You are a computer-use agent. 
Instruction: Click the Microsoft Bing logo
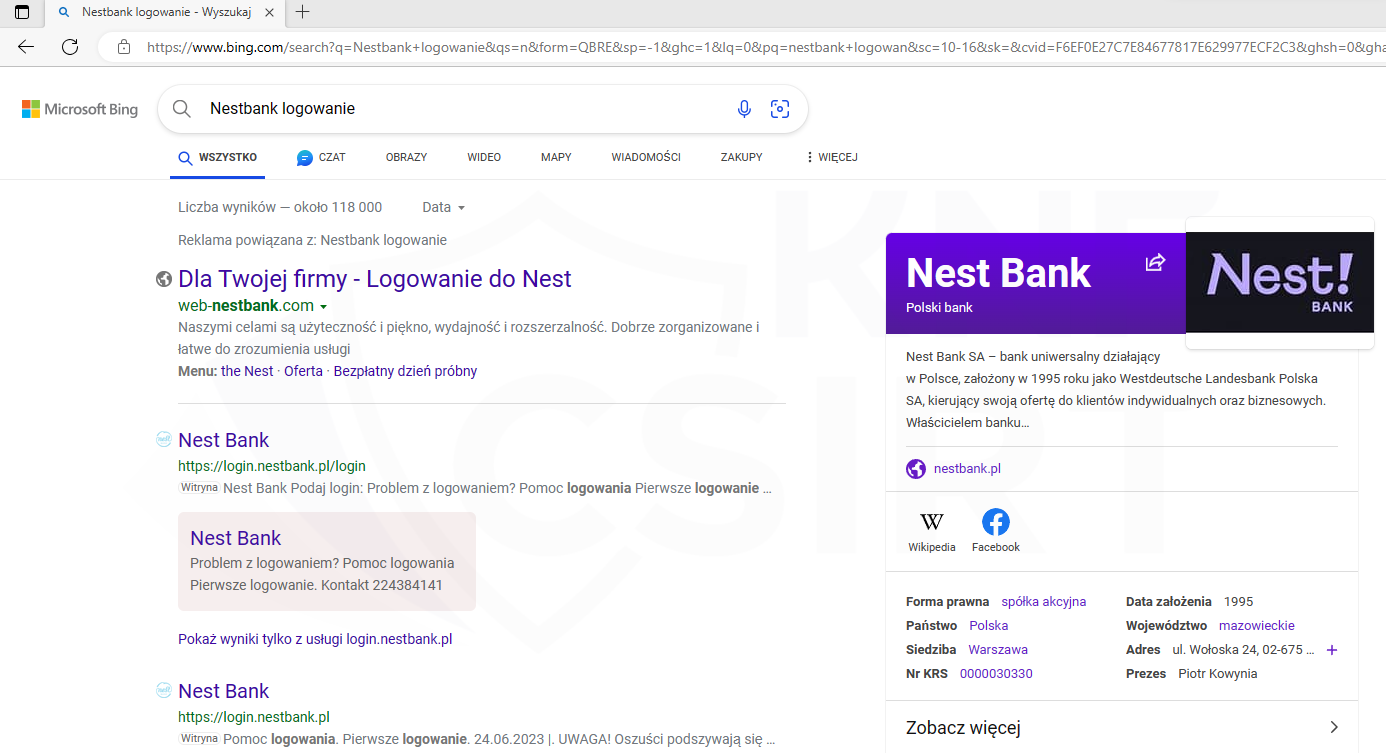[80, 109]
